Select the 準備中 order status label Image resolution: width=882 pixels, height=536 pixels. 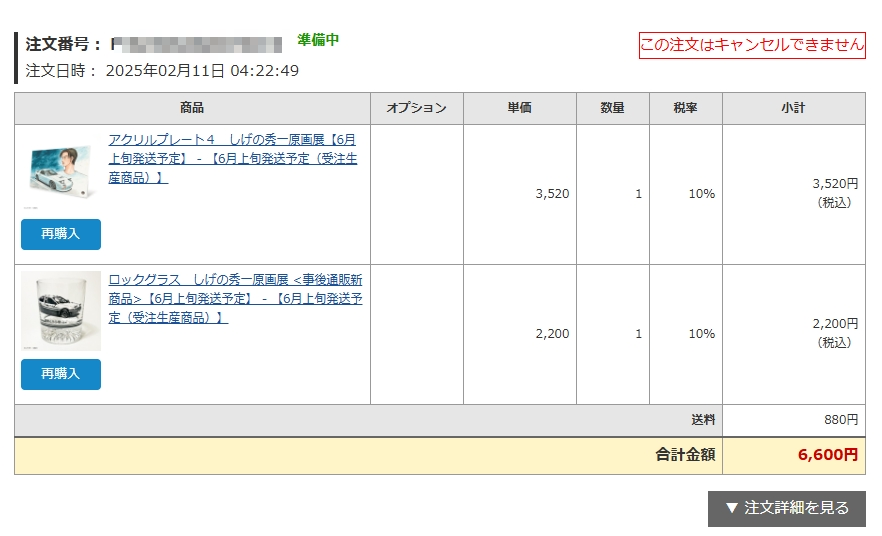318,39
